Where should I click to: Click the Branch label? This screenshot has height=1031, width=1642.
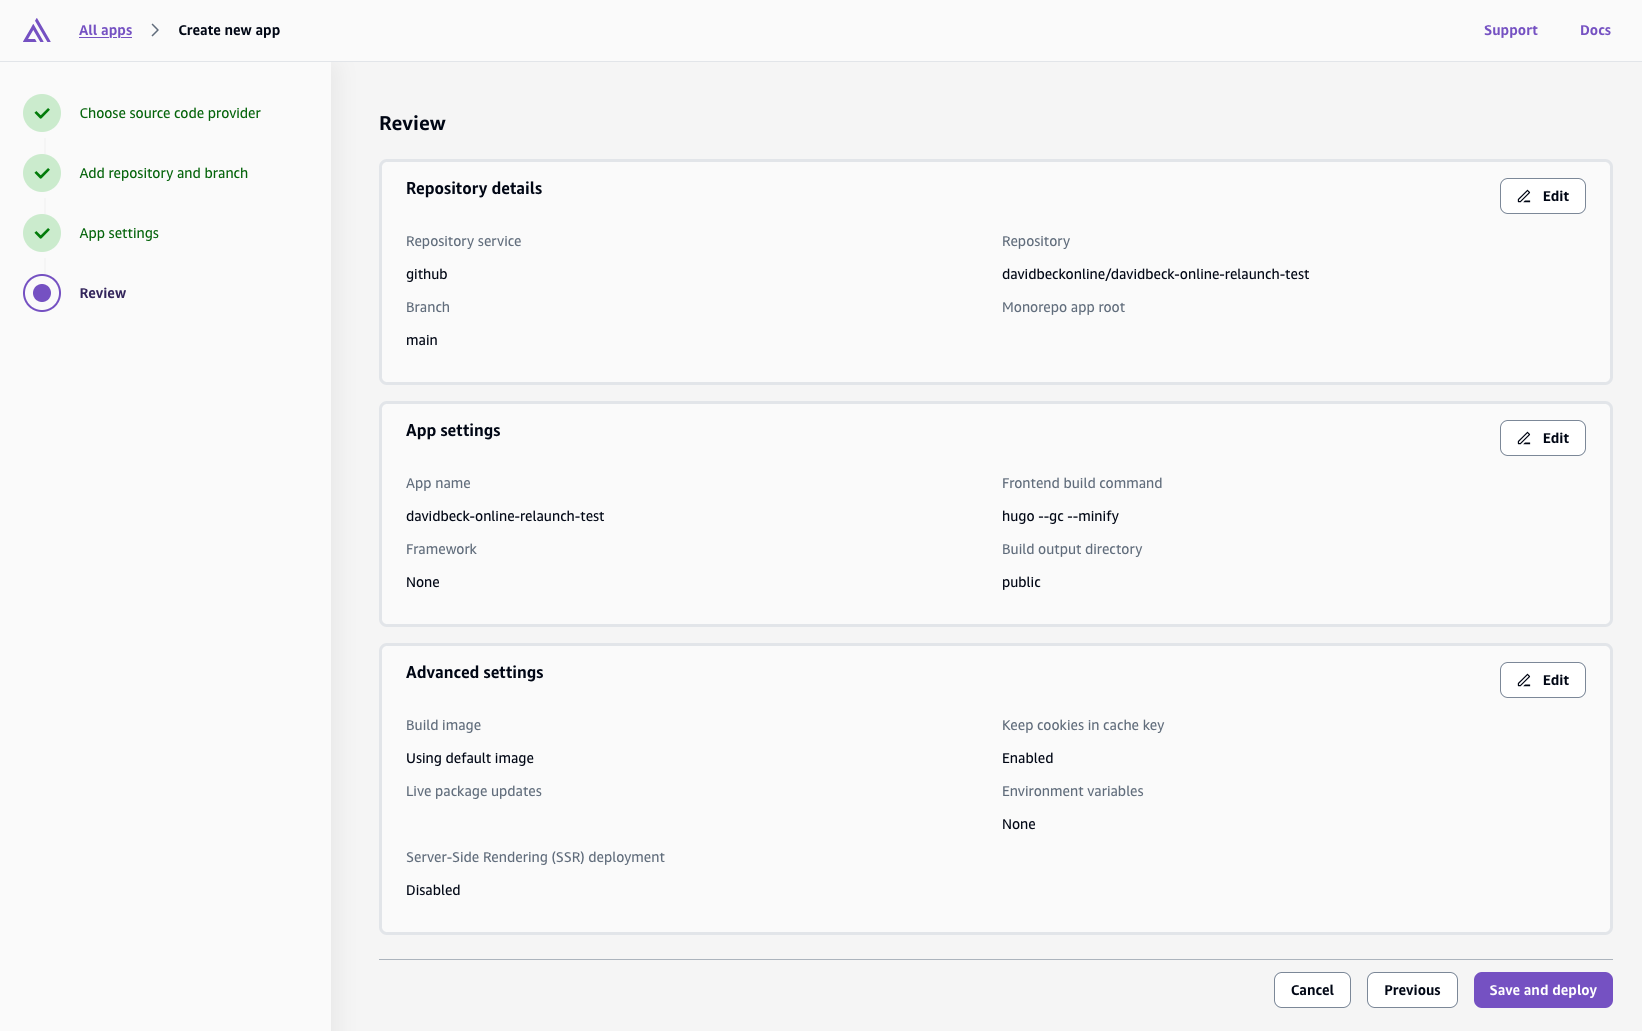click(428, 307)
